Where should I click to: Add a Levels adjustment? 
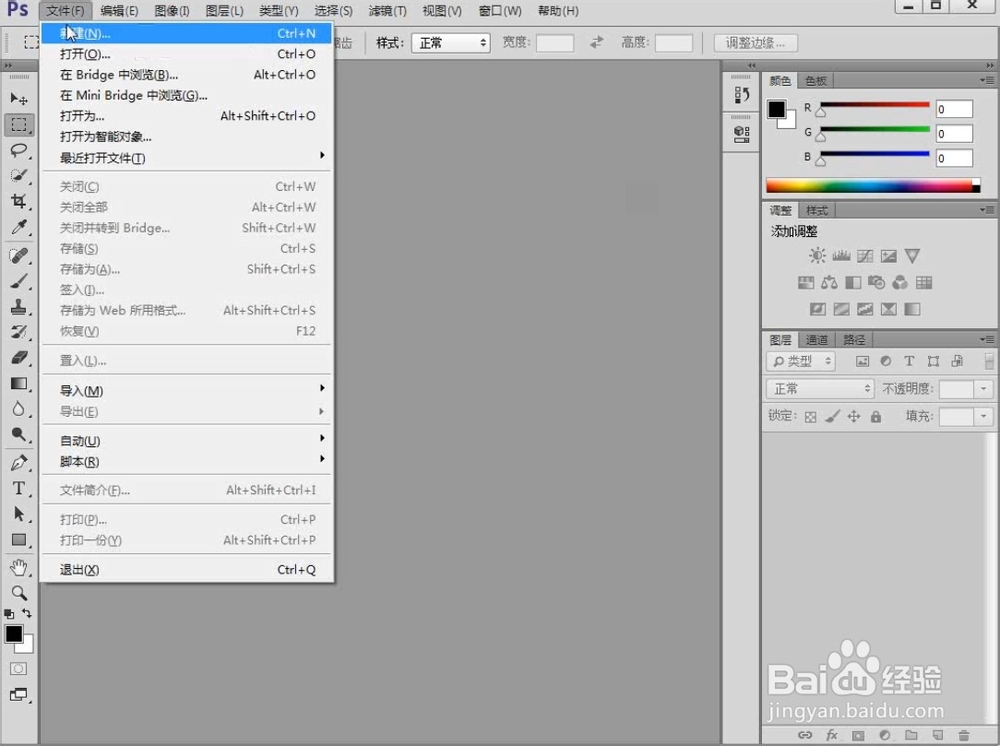click(841, 256)
